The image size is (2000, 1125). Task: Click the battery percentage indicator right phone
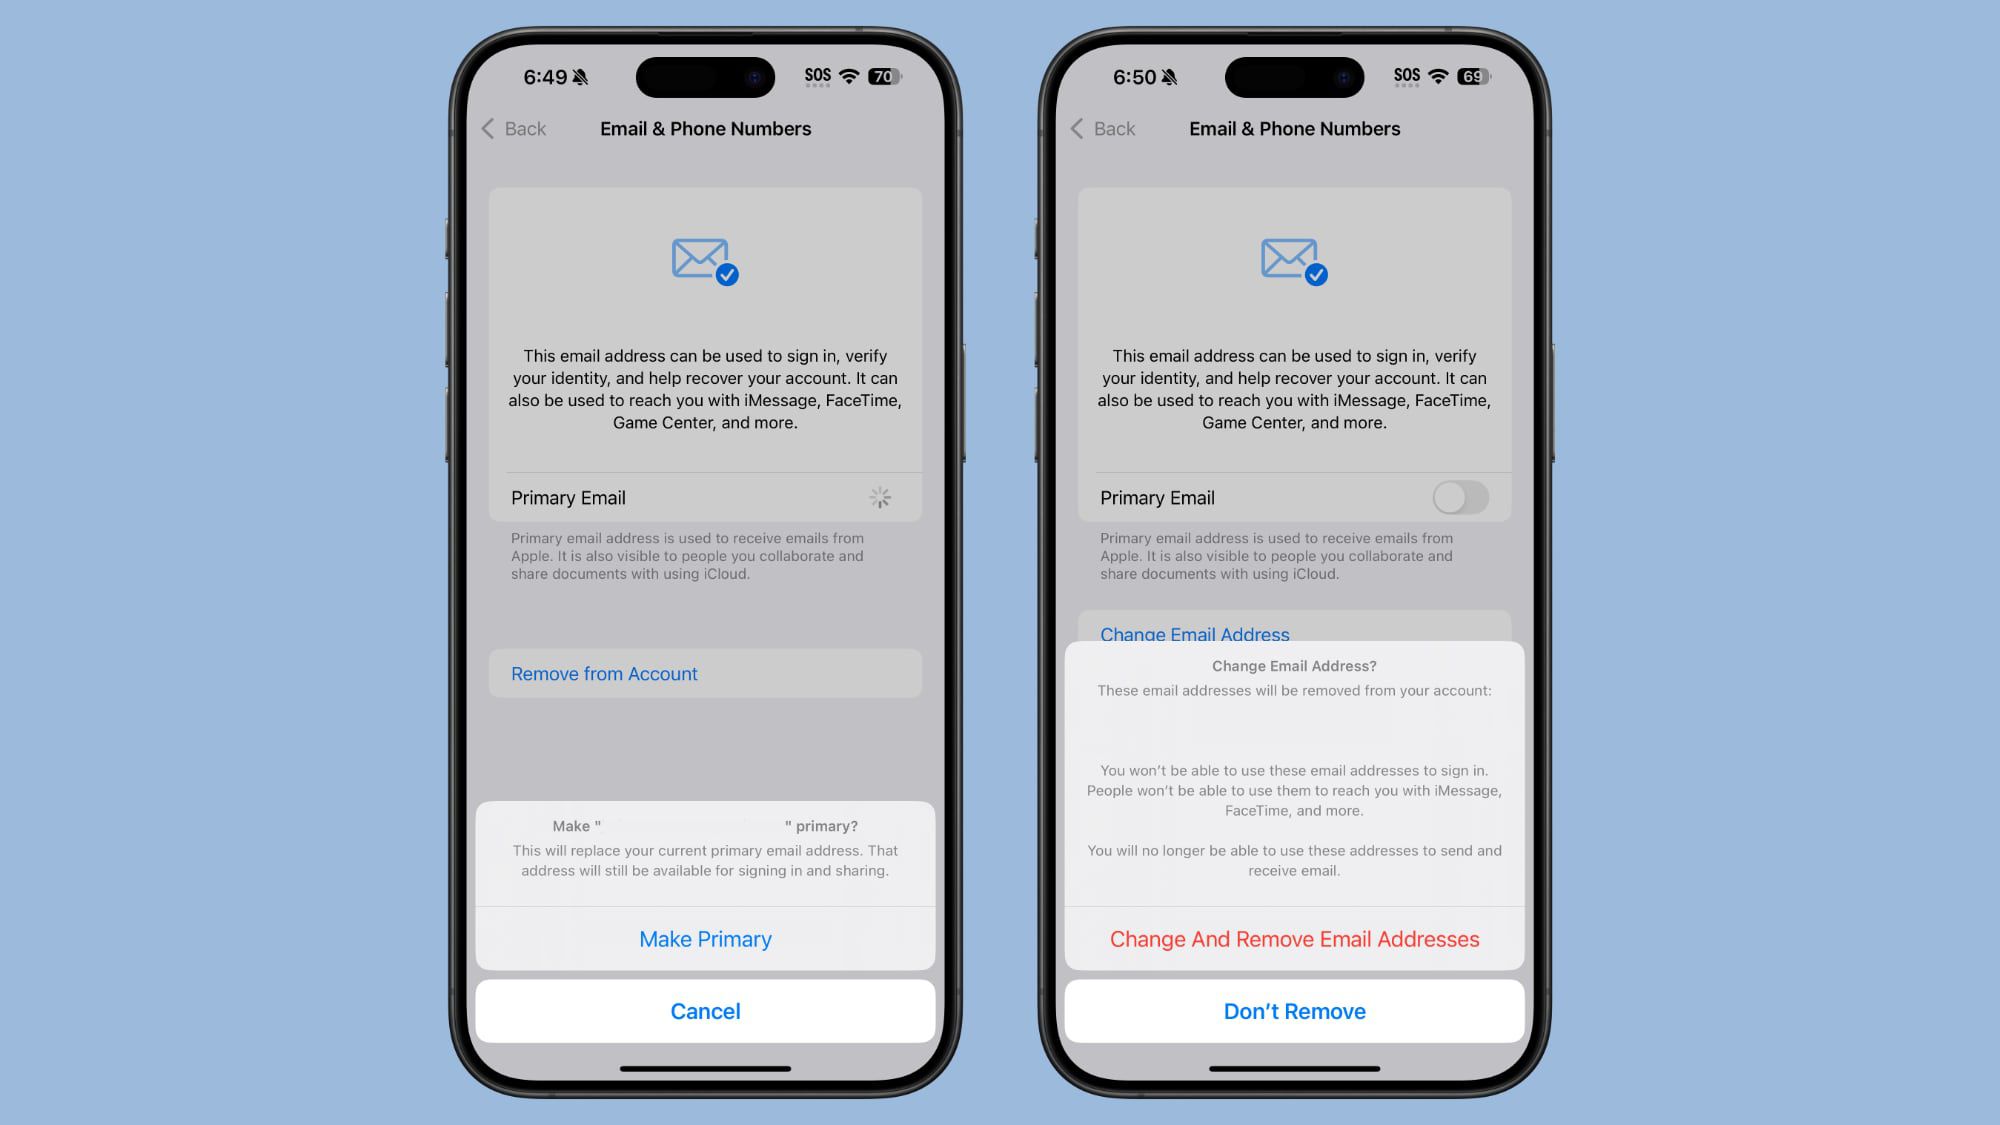1475,76
